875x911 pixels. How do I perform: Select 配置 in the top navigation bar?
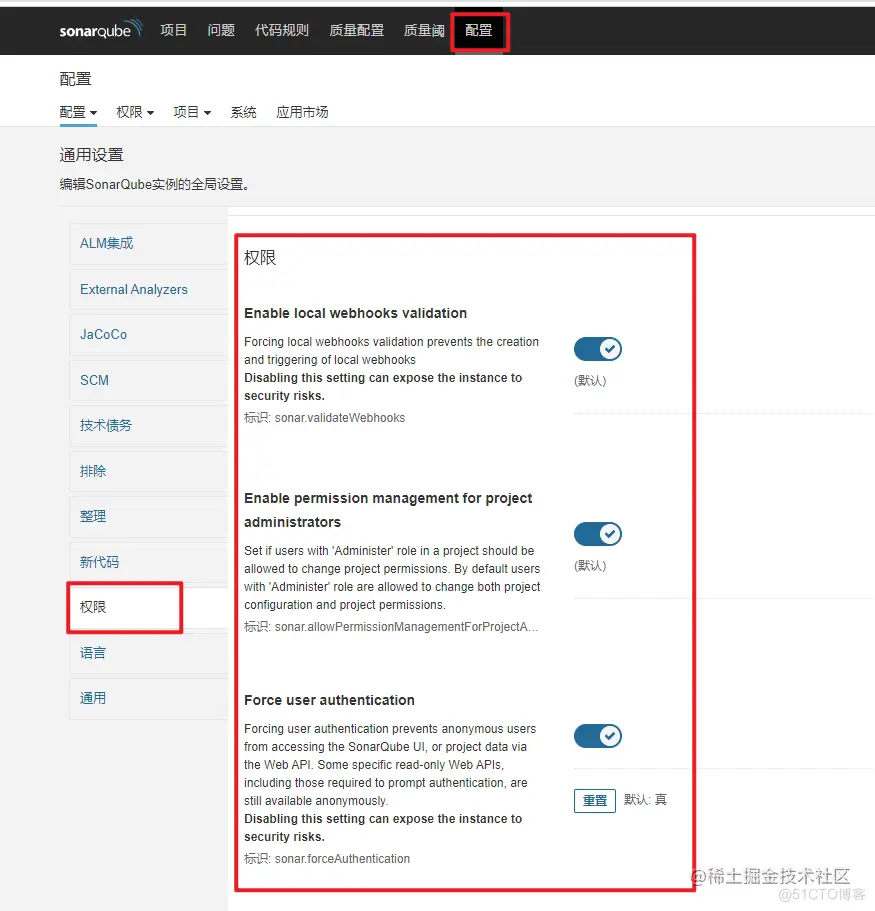pyautogui.click(x=479, y=30)
